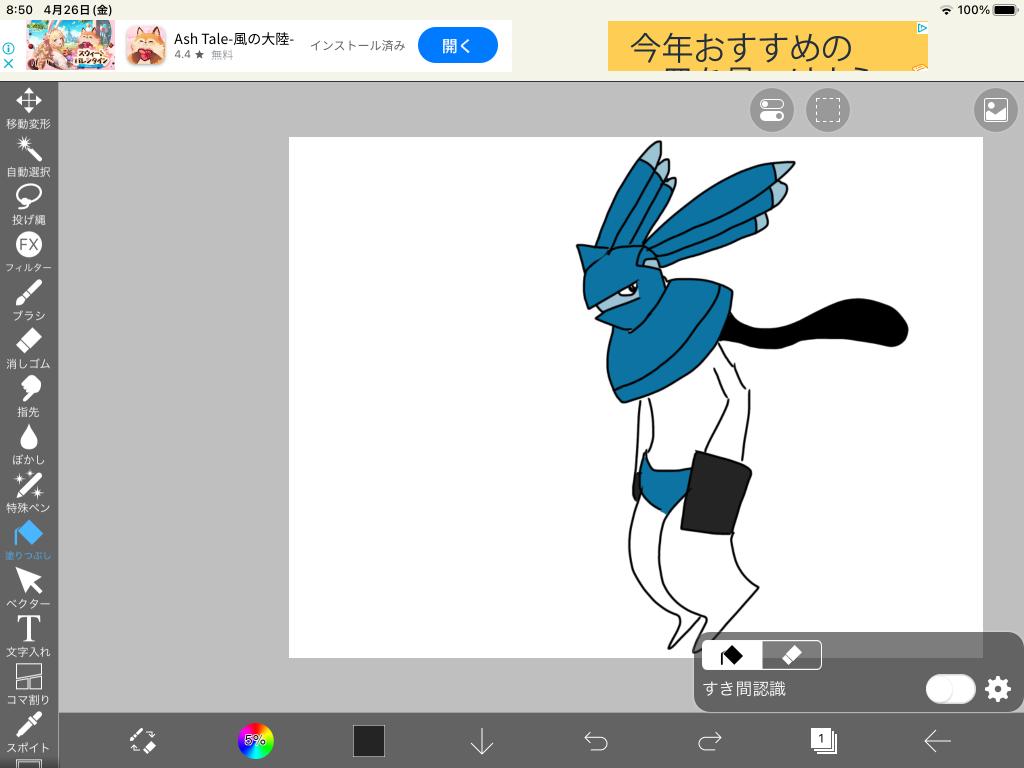The image size is (1024, 768).
Task: Switch bucket to eraser mode
Action: coord(791,655)
